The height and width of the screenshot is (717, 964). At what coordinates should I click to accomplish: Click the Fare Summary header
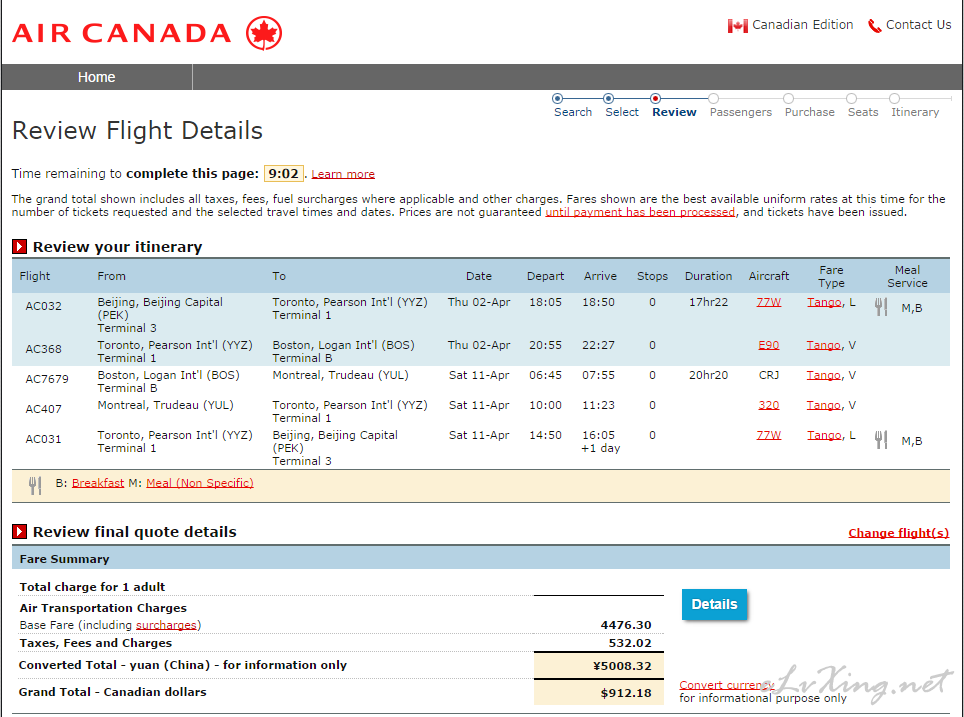pyautogui.click(x=65, y=559)
